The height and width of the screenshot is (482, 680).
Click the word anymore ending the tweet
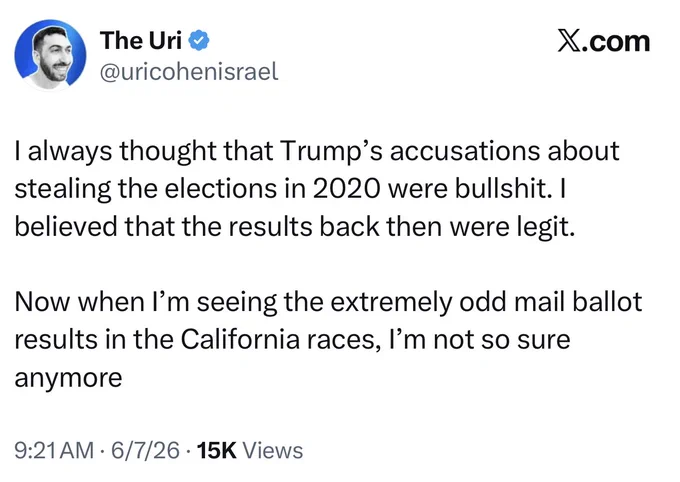point(69,378)
